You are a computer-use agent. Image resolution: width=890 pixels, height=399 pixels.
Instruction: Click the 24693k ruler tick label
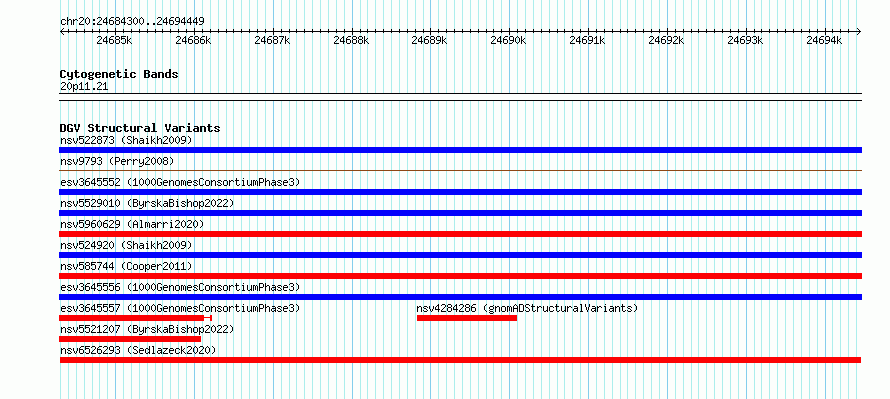point(745,40)
